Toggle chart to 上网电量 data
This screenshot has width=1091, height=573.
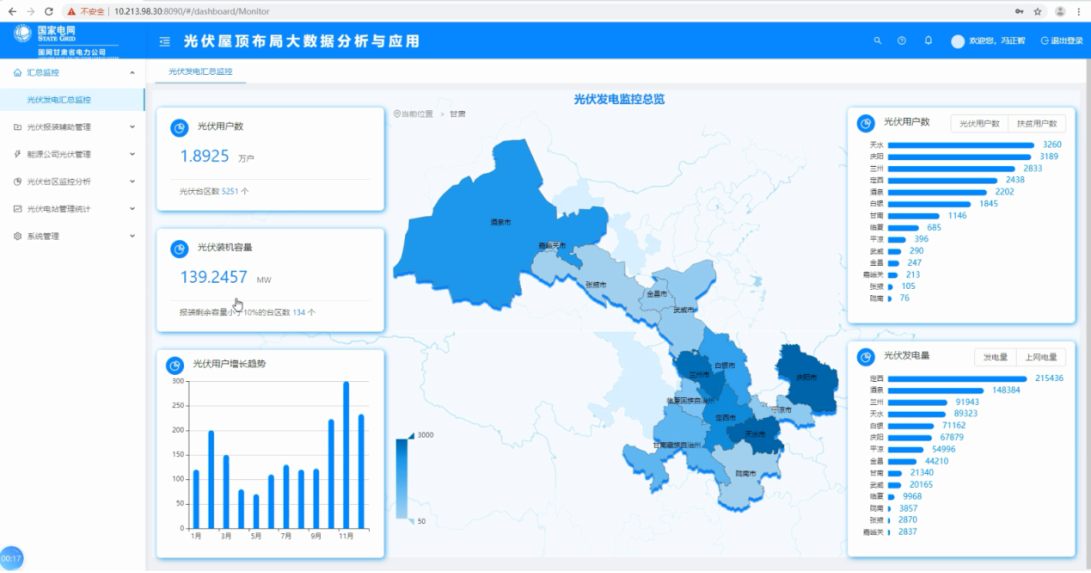1040,357
